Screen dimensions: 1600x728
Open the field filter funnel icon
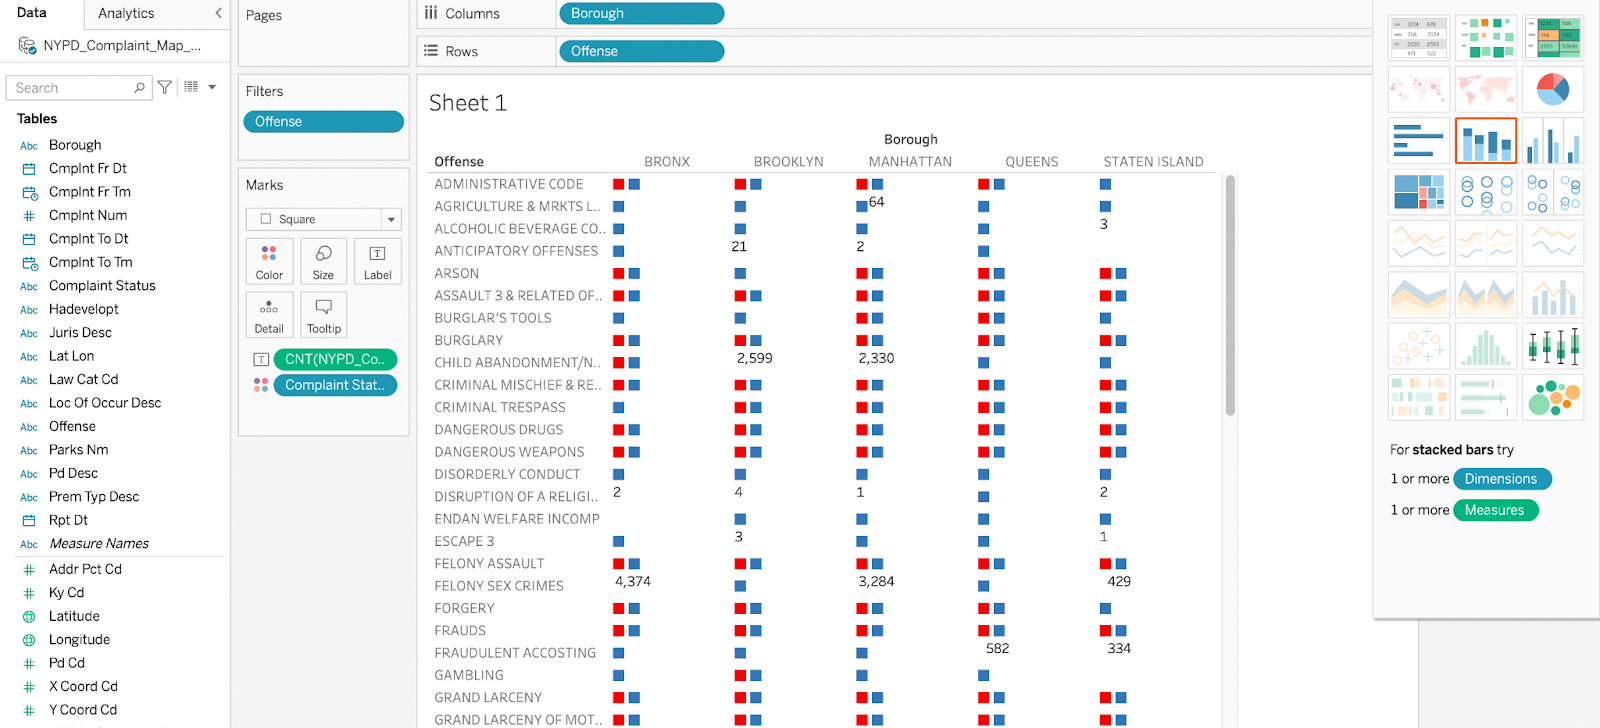pos(165,88)
